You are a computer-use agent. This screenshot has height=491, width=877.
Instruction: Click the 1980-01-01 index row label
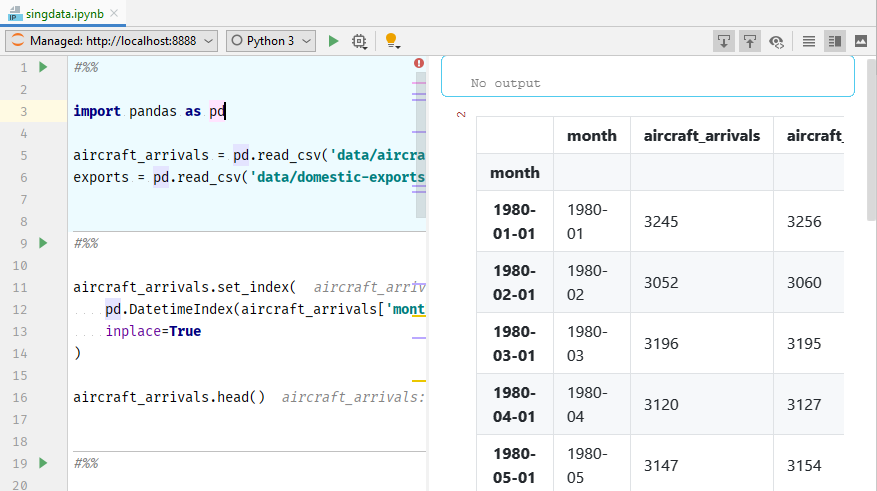click(x=515, y=221)
